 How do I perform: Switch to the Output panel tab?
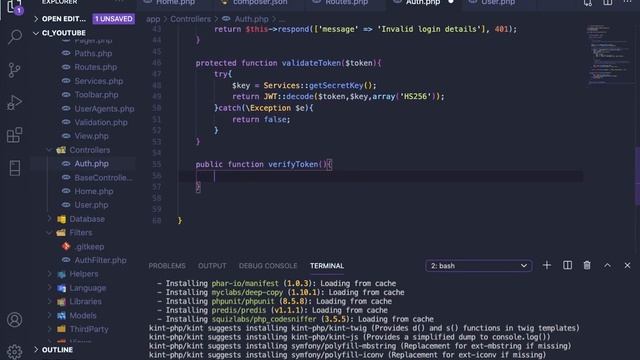pos(212,266)
